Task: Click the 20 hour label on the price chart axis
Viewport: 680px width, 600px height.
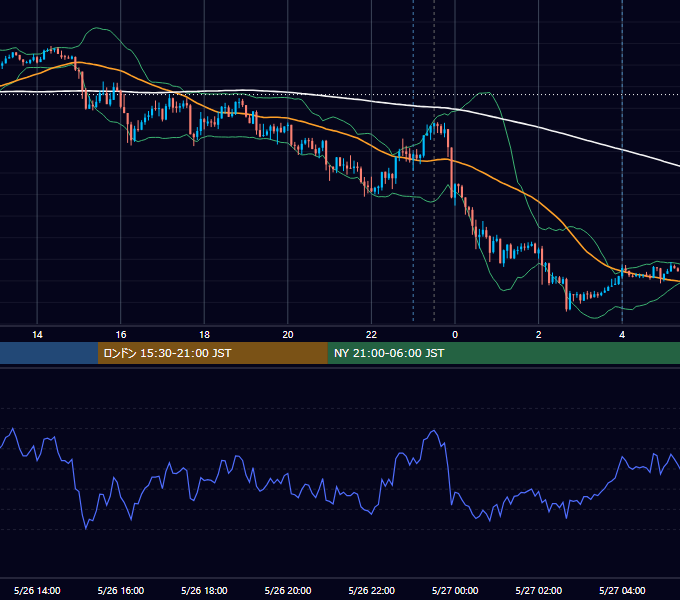Action: (x=288, y=335)
